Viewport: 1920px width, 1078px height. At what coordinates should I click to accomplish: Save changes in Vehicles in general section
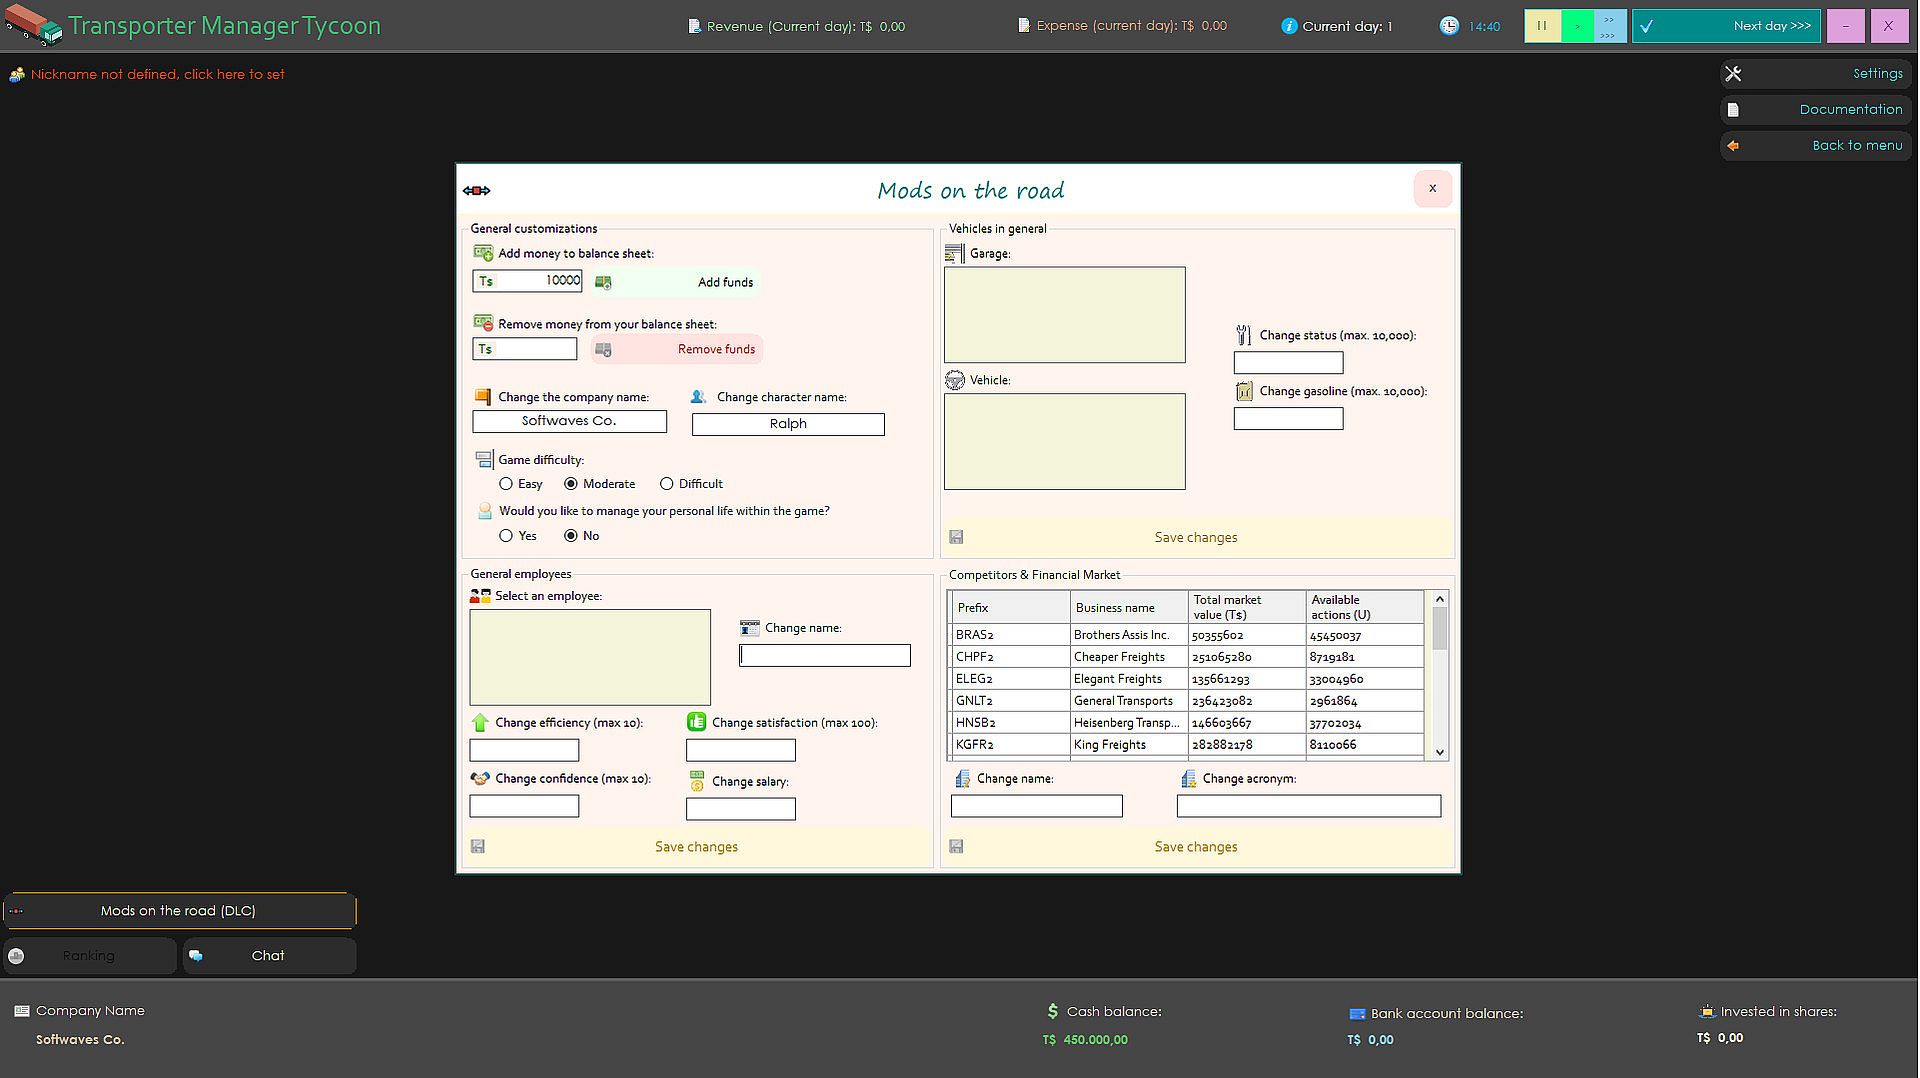[1196, 538]
